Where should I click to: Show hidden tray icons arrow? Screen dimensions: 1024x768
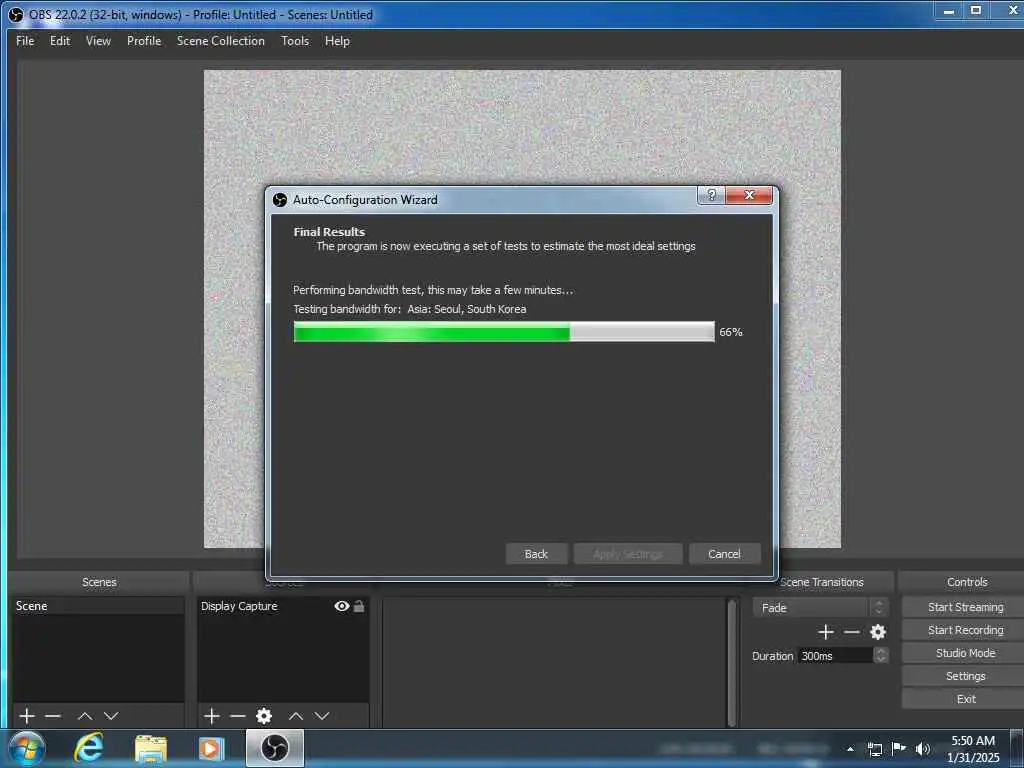850,749
